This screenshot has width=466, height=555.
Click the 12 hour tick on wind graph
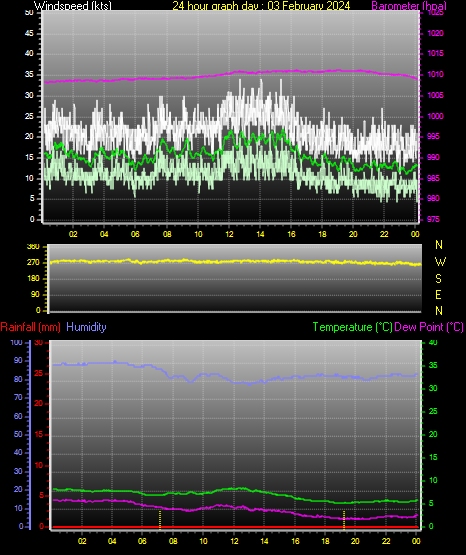point(229,234)
